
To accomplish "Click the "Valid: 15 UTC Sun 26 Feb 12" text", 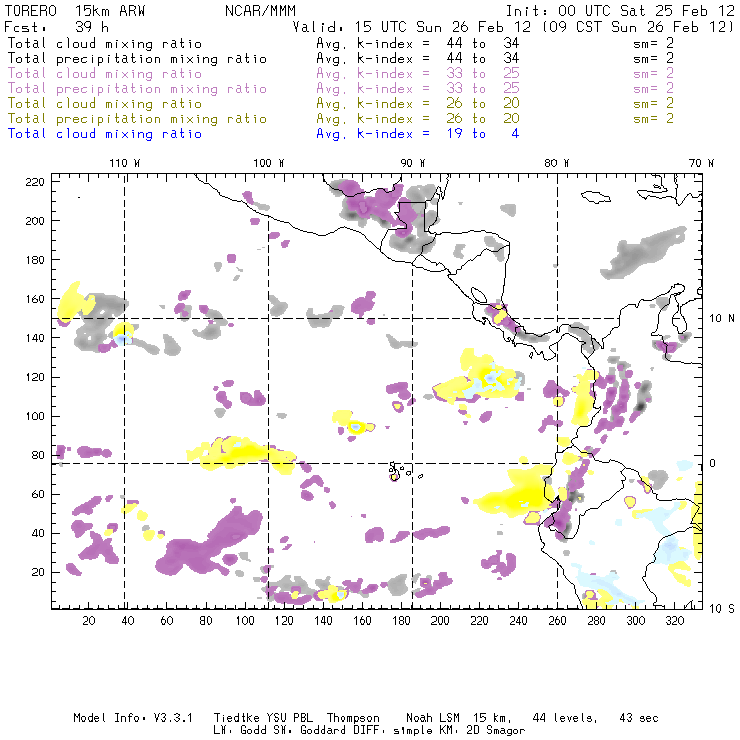I will (x=412, y=27).
